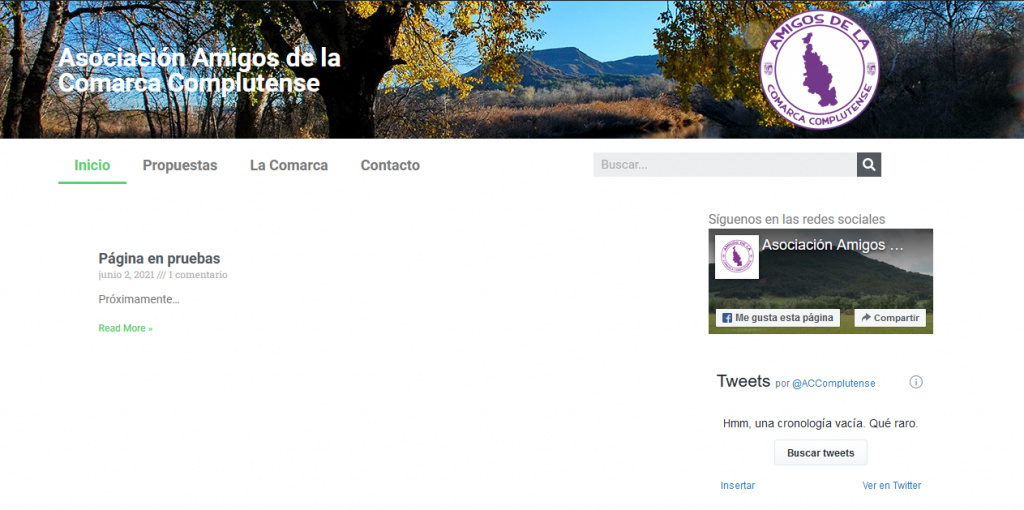Open the Twitter widget info icon

[x=915, y=382]
